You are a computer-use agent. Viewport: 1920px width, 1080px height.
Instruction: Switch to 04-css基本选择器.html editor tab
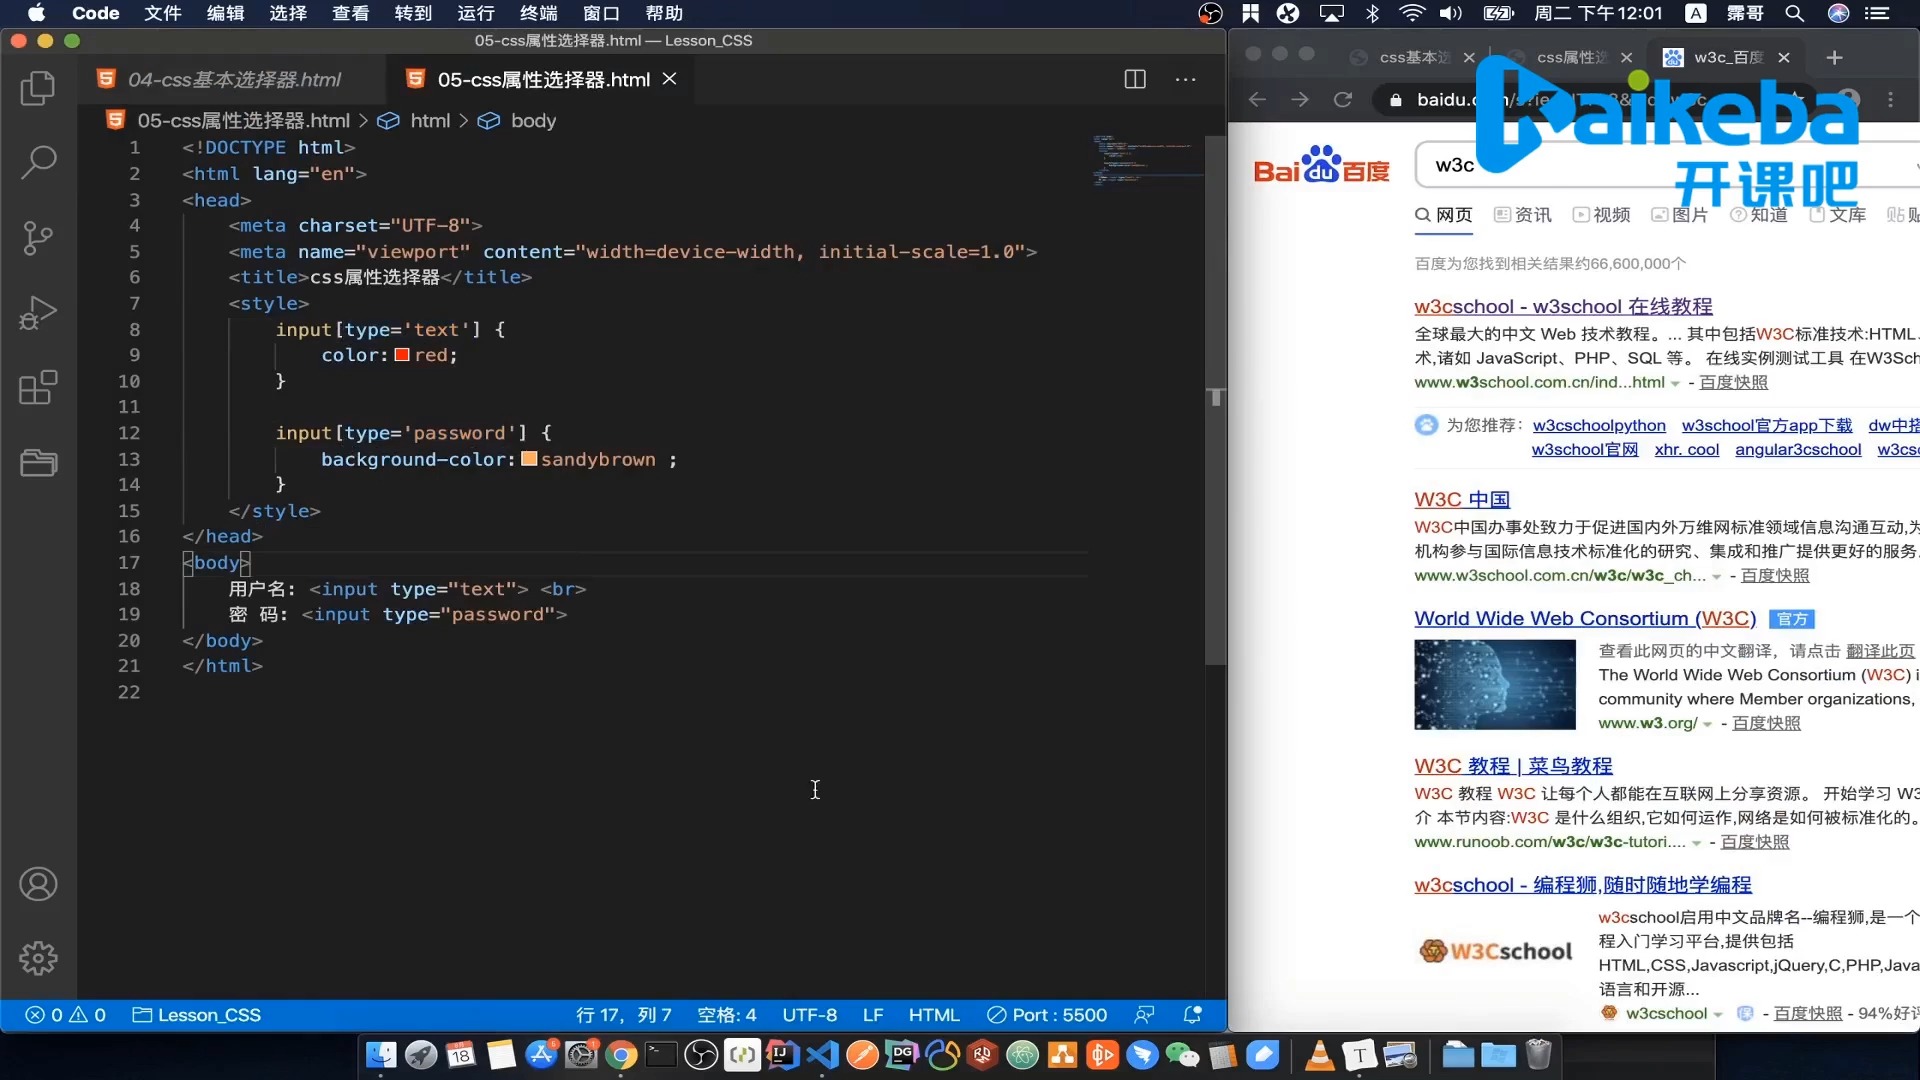234,79
